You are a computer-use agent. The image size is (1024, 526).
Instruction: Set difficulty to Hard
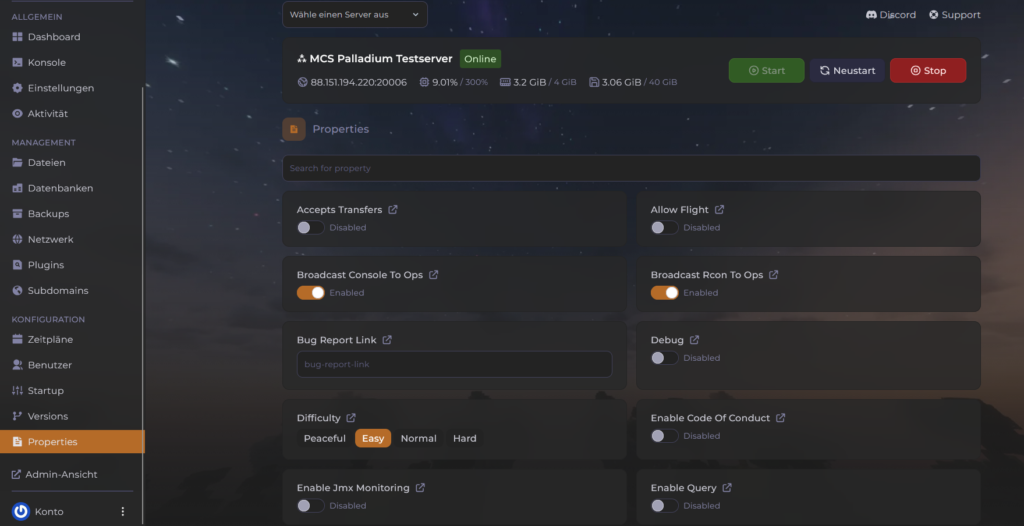[464, 438]
